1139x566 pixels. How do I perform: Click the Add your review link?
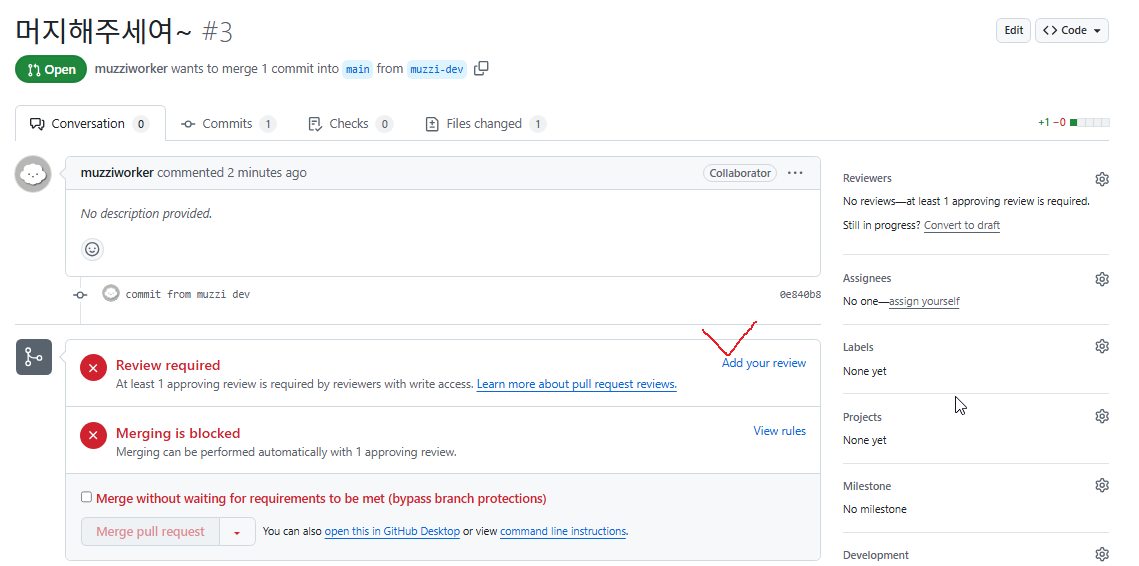click(763, 363)
